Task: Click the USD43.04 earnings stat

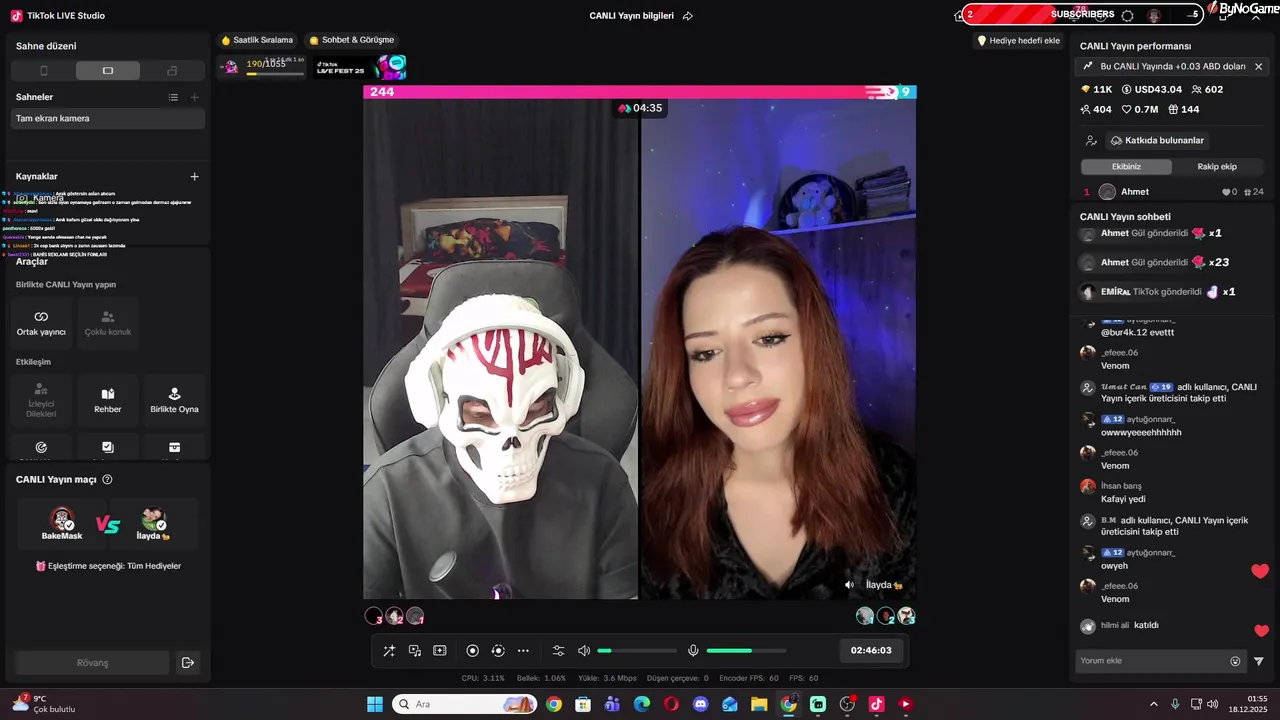Action: click(x=1151, y=89)
